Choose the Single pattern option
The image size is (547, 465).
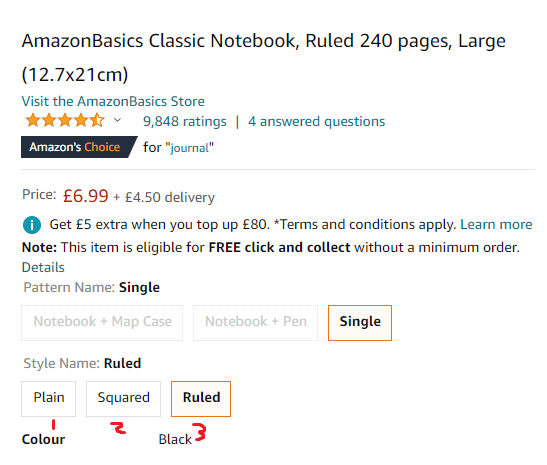(360, 323)
